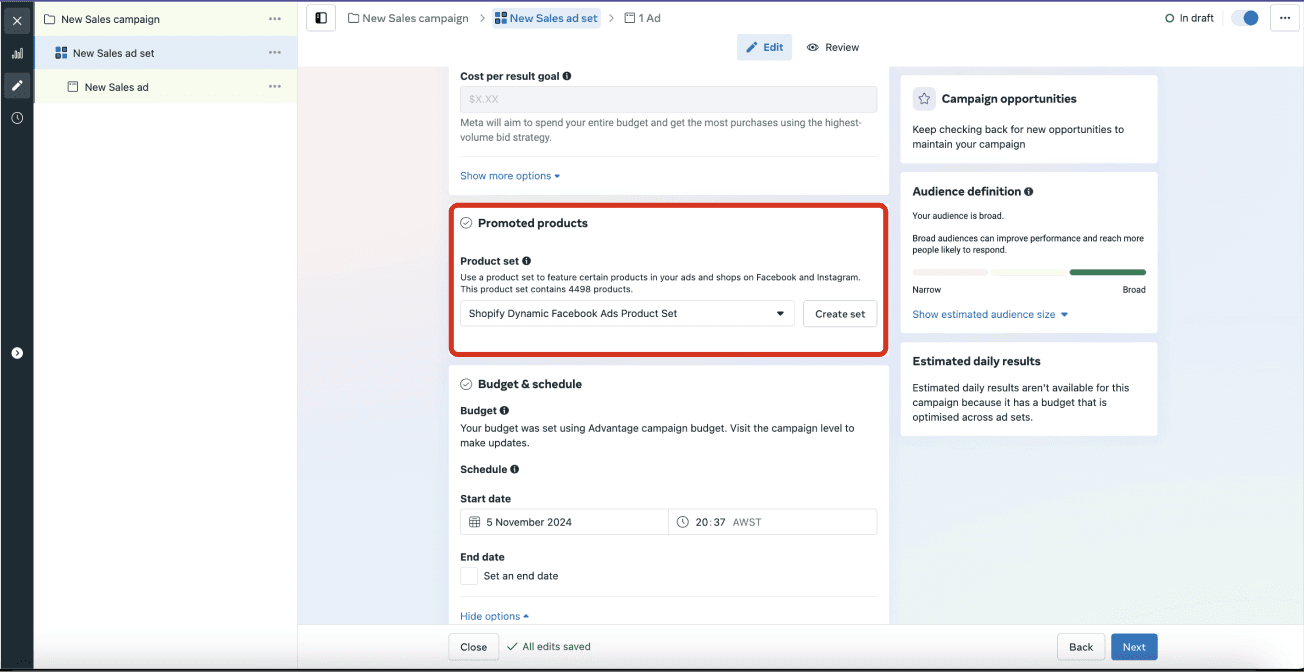Check the Set an end date checkbox
The image size is (1304, 672).
point(469,576)
